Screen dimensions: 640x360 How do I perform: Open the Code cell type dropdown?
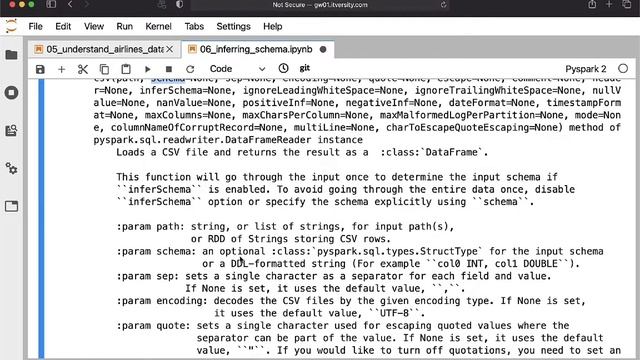(237, 69)
